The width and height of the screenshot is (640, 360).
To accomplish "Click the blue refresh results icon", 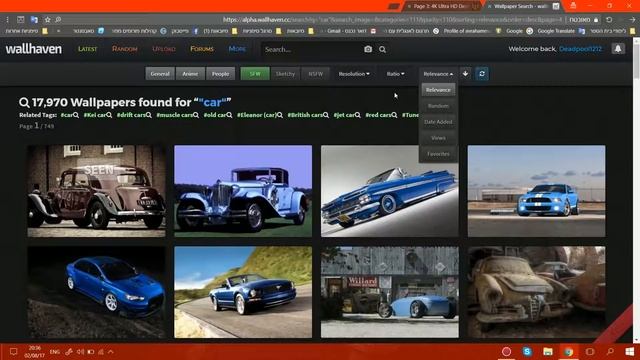I will pyautogui.click(x=482, y=74).
